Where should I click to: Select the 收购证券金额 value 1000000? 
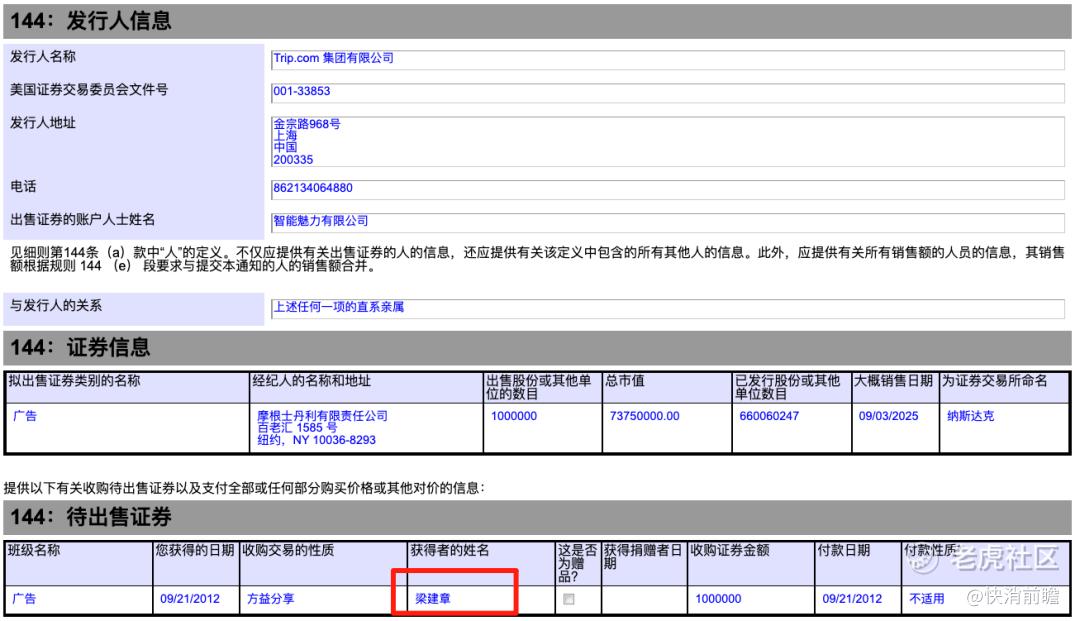click(x=718, y=599)
